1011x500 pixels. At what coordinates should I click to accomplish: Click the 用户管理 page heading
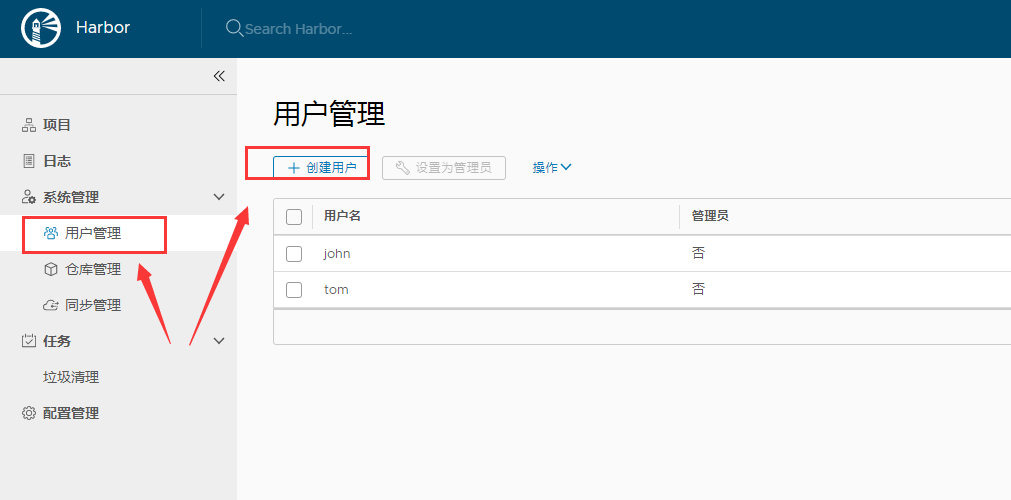[329, 115]
